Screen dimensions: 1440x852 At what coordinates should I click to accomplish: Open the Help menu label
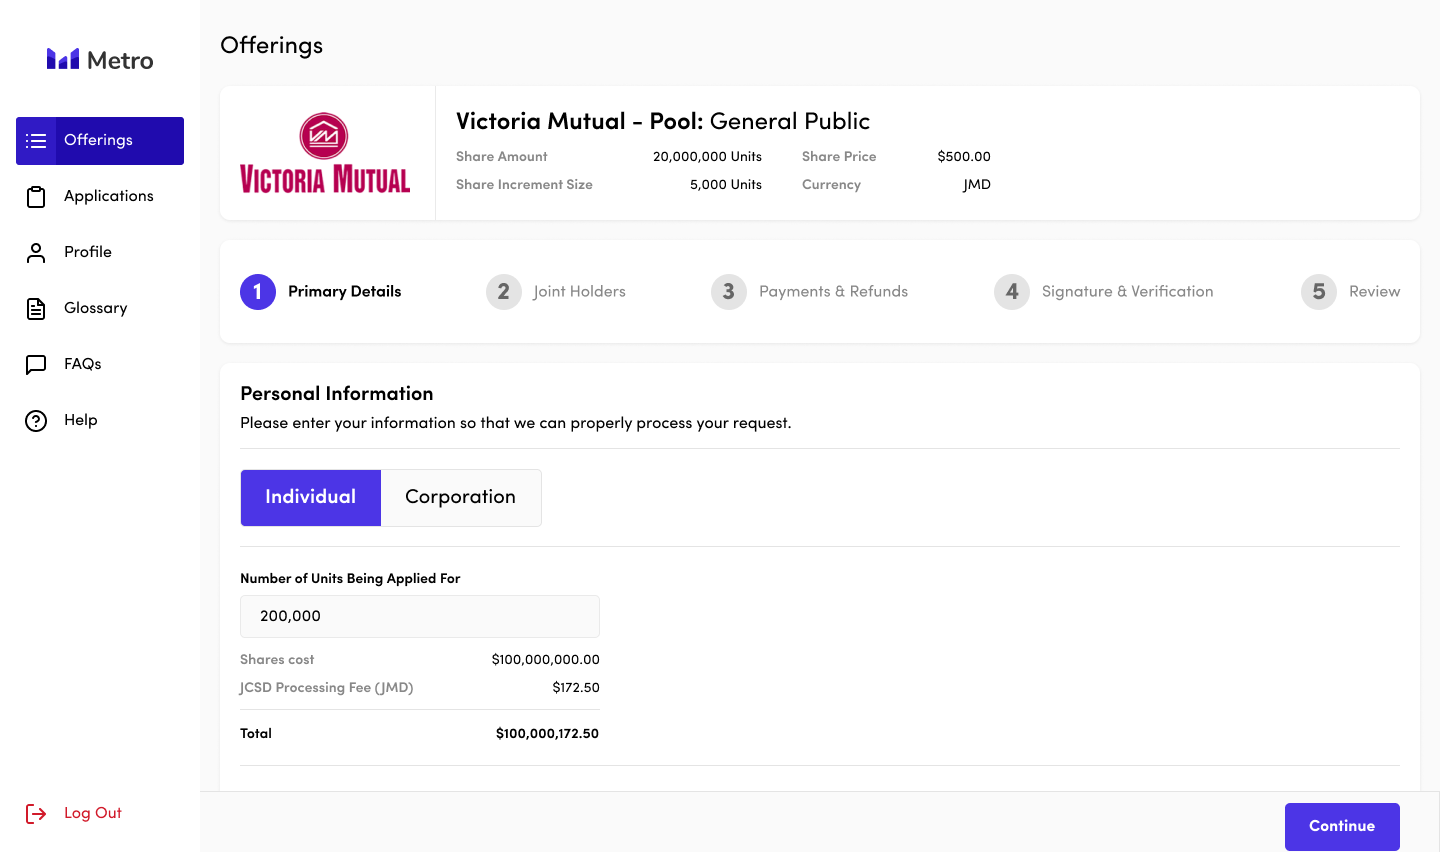click(81, 420)
